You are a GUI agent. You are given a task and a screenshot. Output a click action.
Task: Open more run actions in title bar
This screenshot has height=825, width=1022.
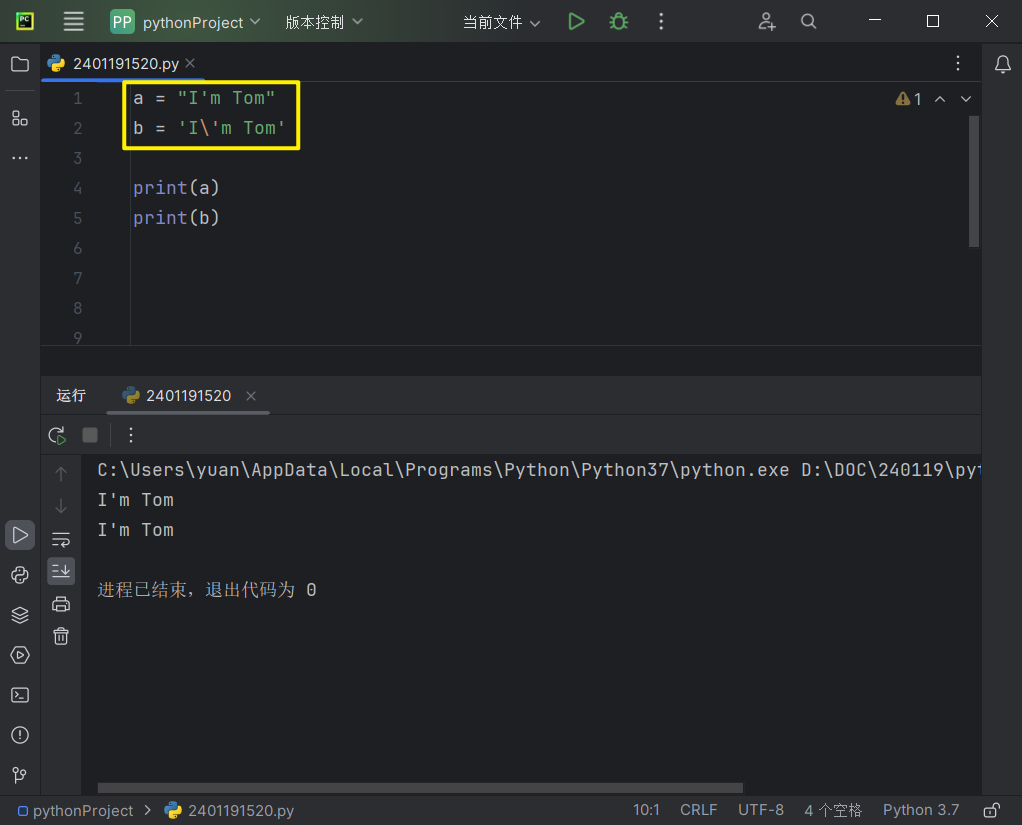tap(661, 22)
